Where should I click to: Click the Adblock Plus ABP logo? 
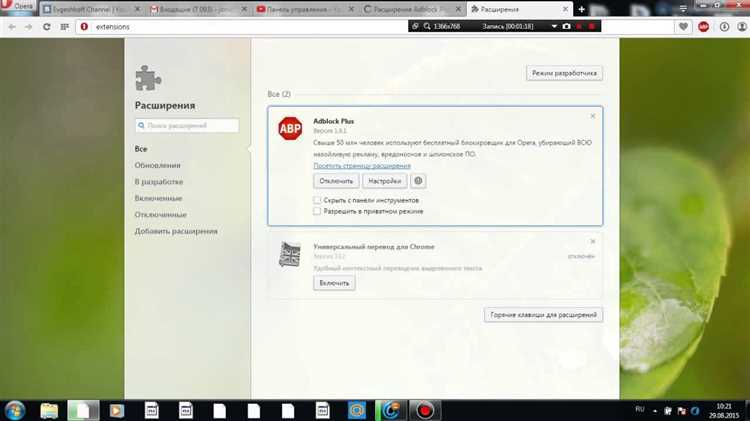coord(290,128)
